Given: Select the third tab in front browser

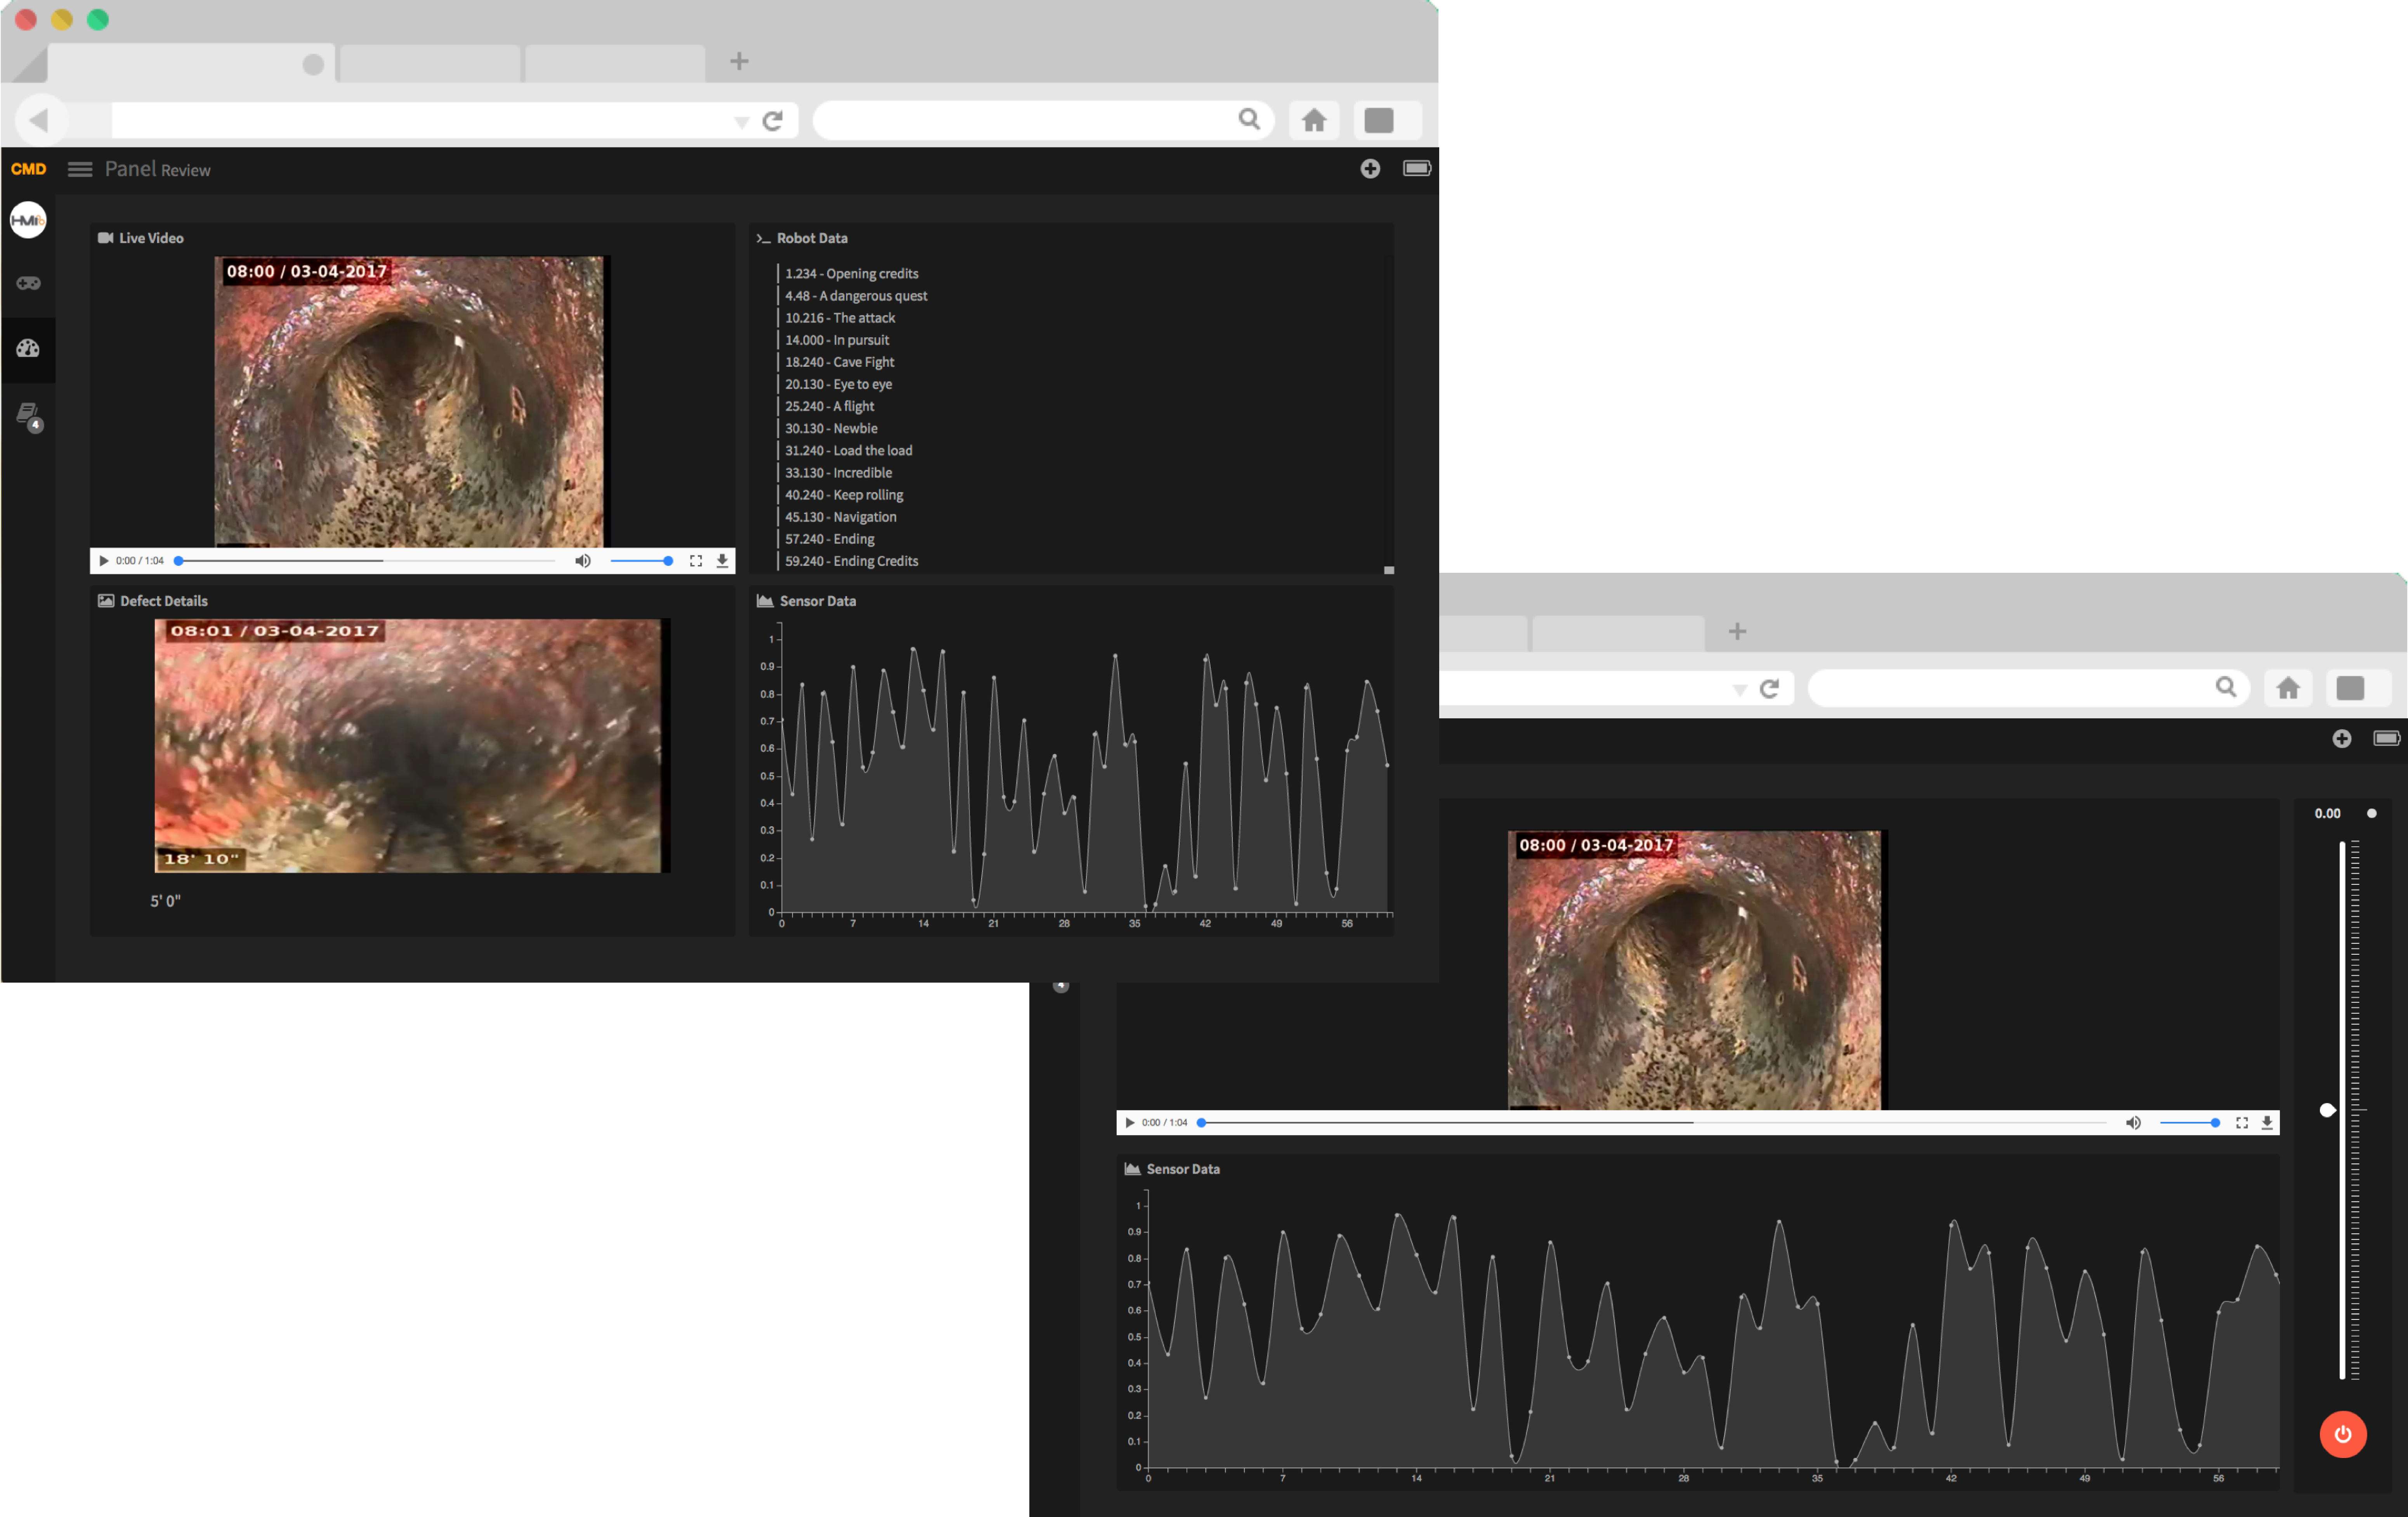Looking at the screenshot, I should [615, 63].
